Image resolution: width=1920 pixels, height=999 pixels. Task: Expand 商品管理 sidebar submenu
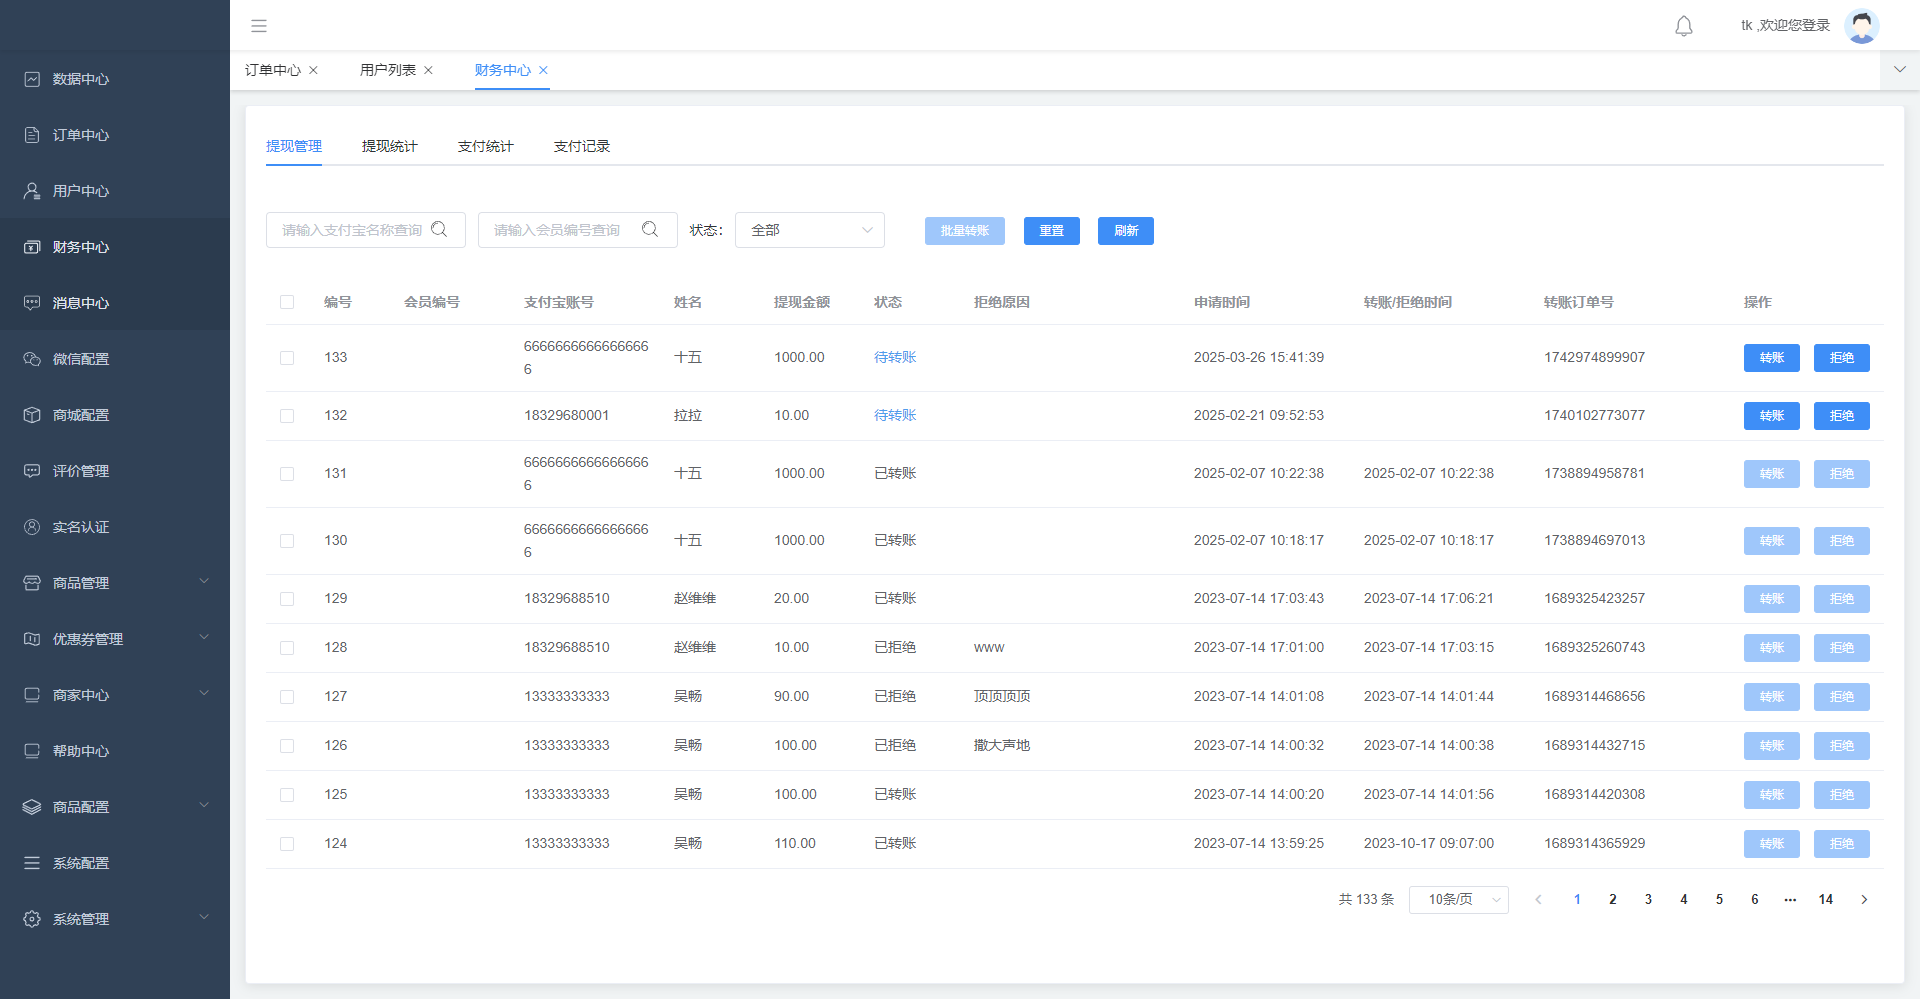point(115,583)
